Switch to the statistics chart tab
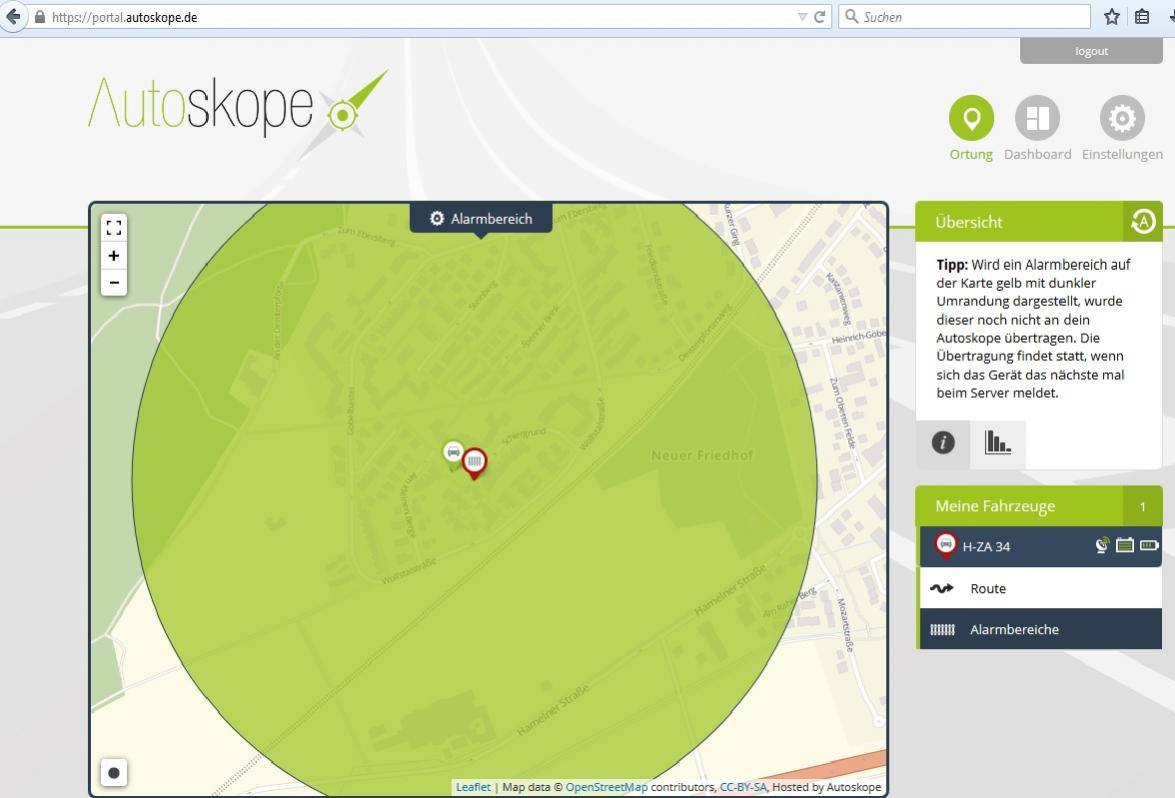 tap(997, 443)
